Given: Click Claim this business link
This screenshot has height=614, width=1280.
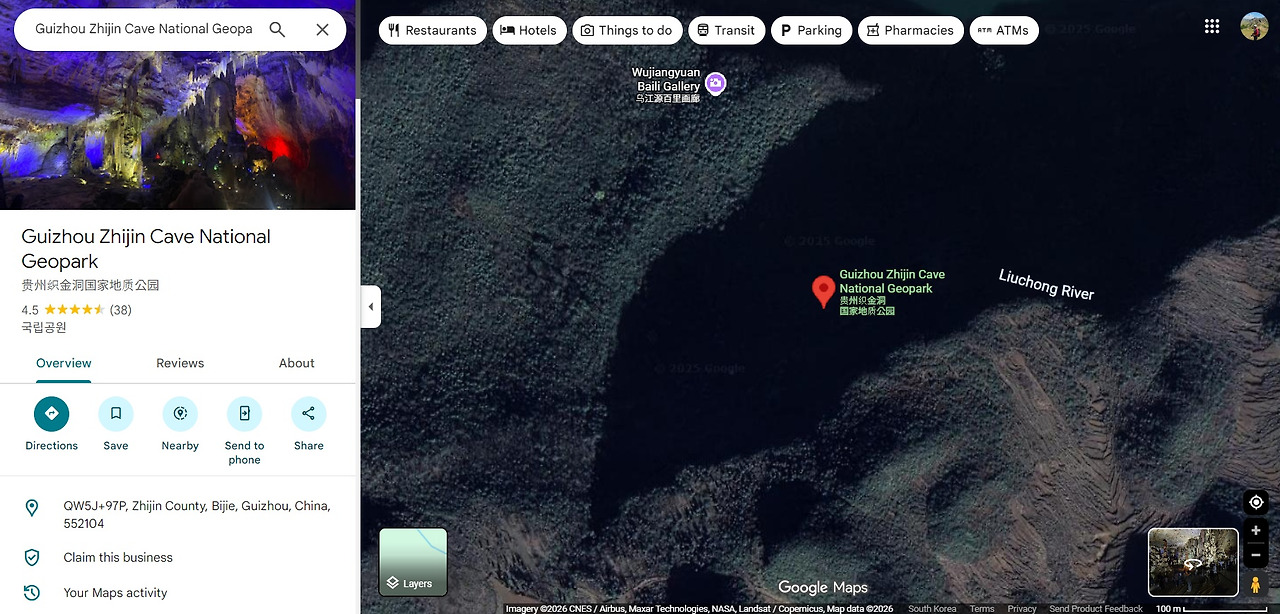Looking at the screenshot, I should tap(118, 558).
